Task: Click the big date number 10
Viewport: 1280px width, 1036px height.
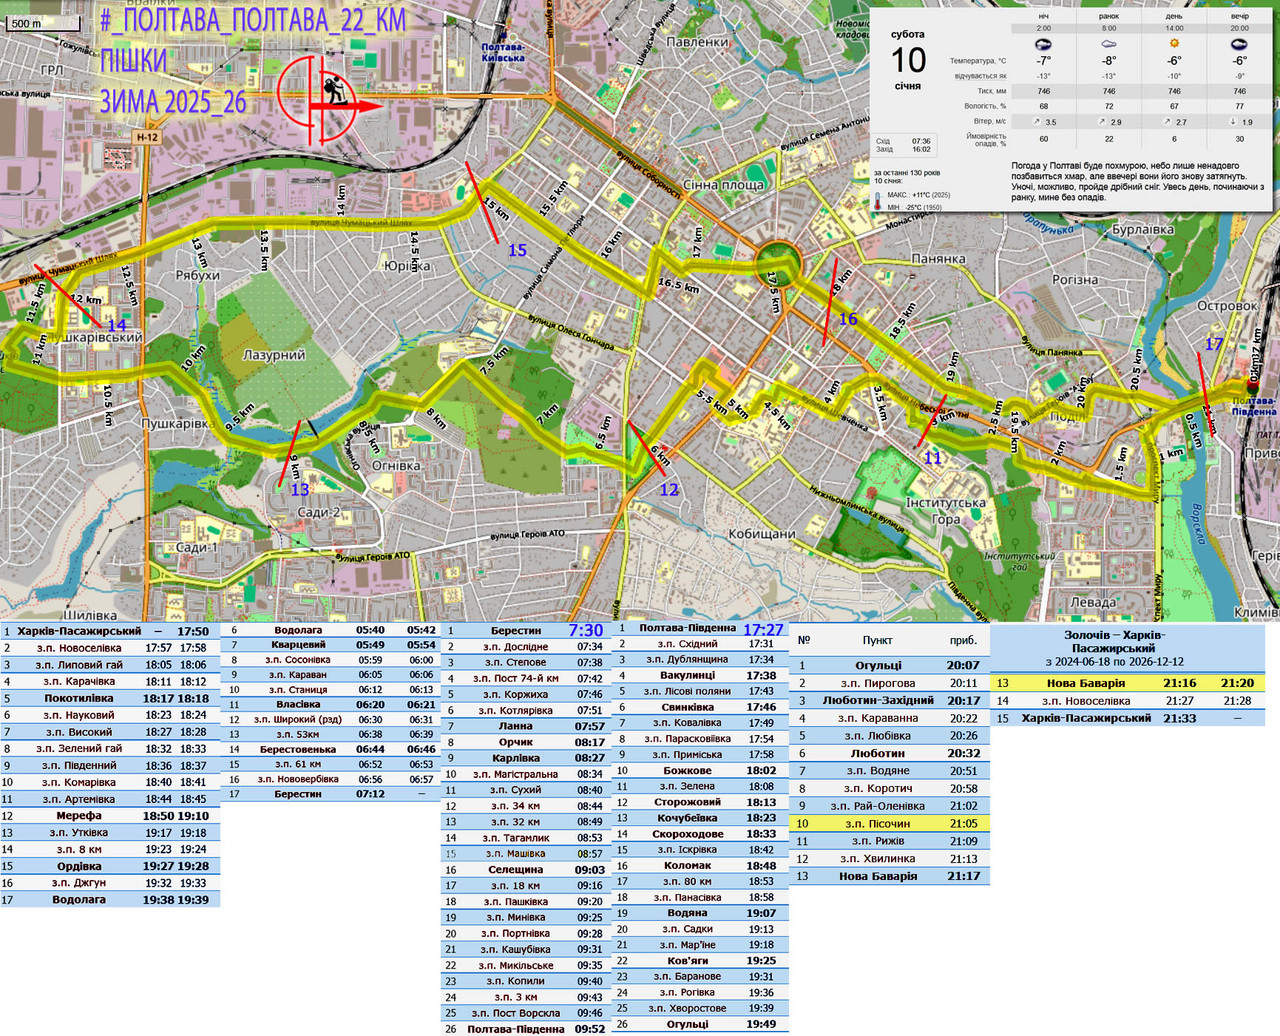Action: point(908,60)
